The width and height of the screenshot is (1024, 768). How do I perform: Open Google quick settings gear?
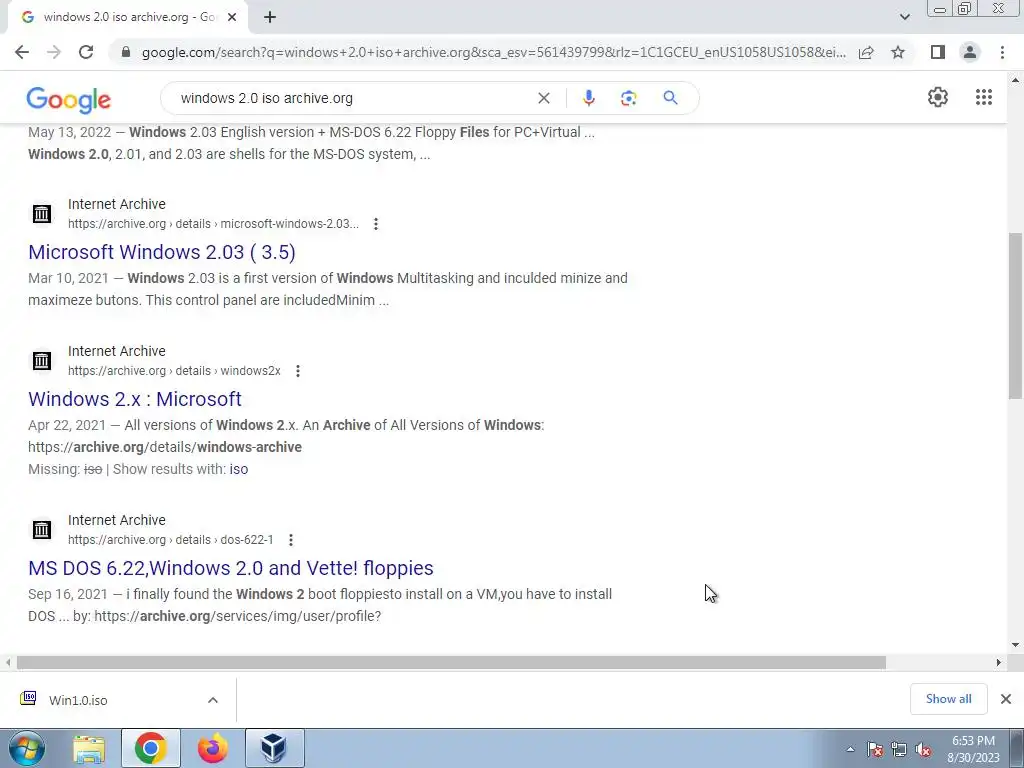pos(938,97)
